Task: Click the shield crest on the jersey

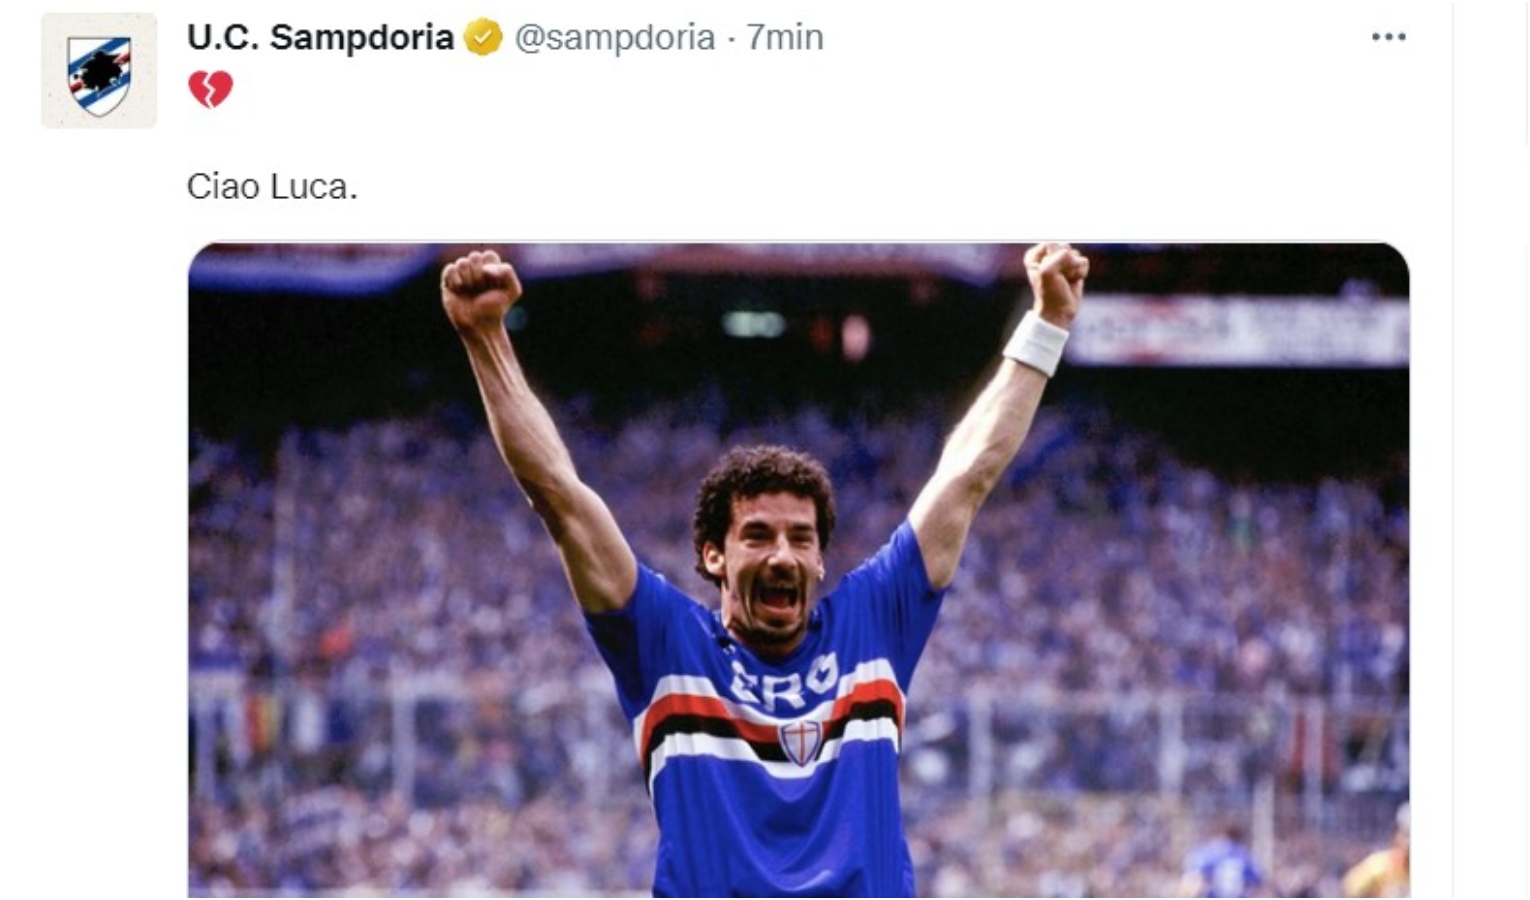Action: [800, 742]
